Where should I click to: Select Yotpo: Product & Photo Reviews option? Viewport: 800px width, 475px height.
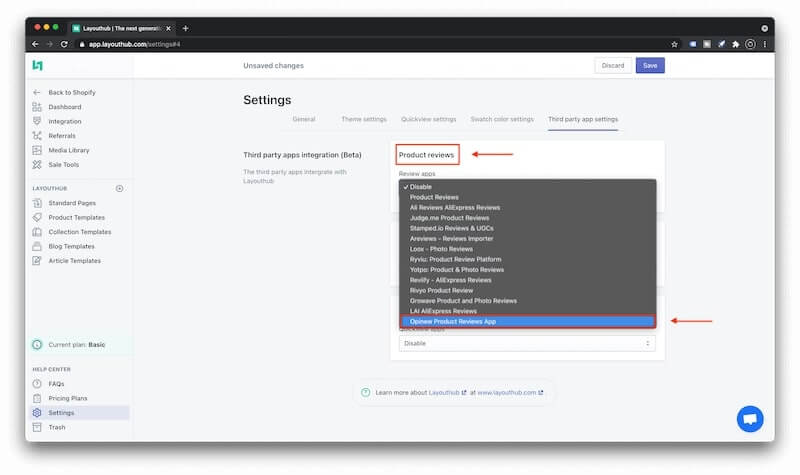tap(528, 269)
